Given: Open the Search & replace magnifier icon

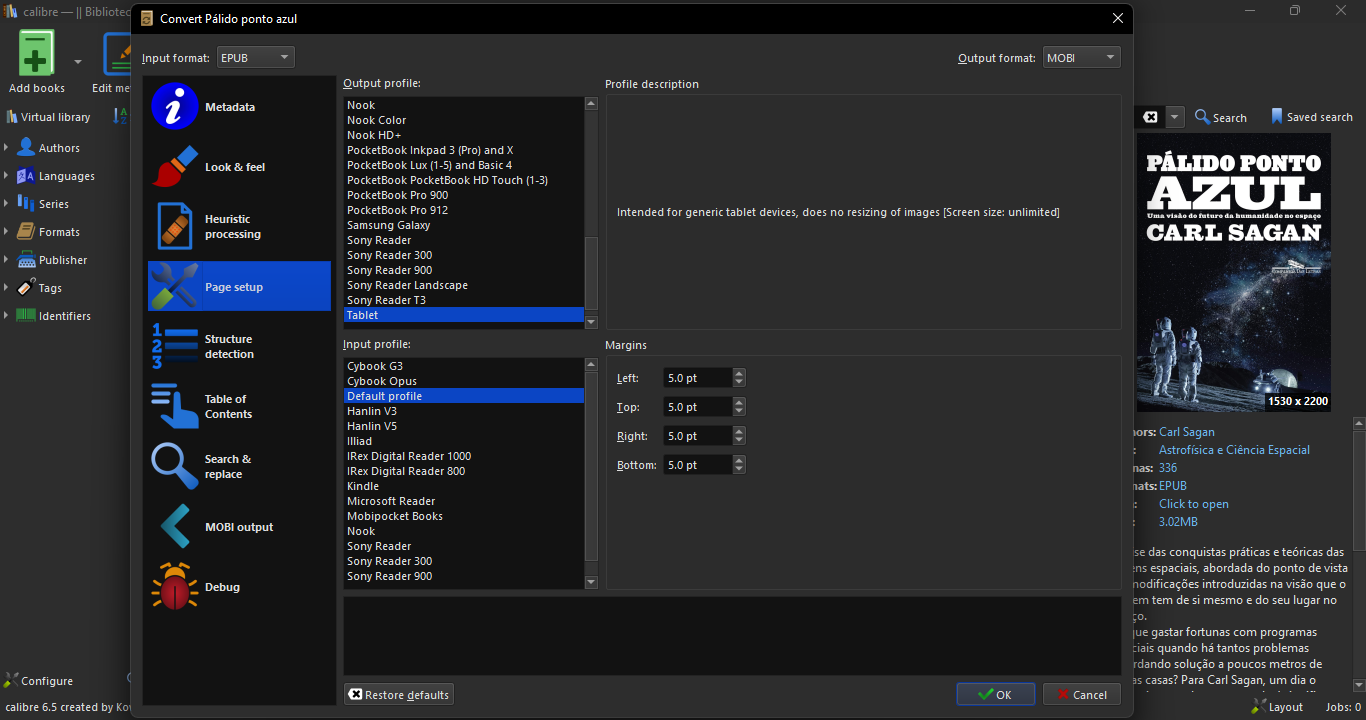Looking at the screenshot, I should (175, 467).
